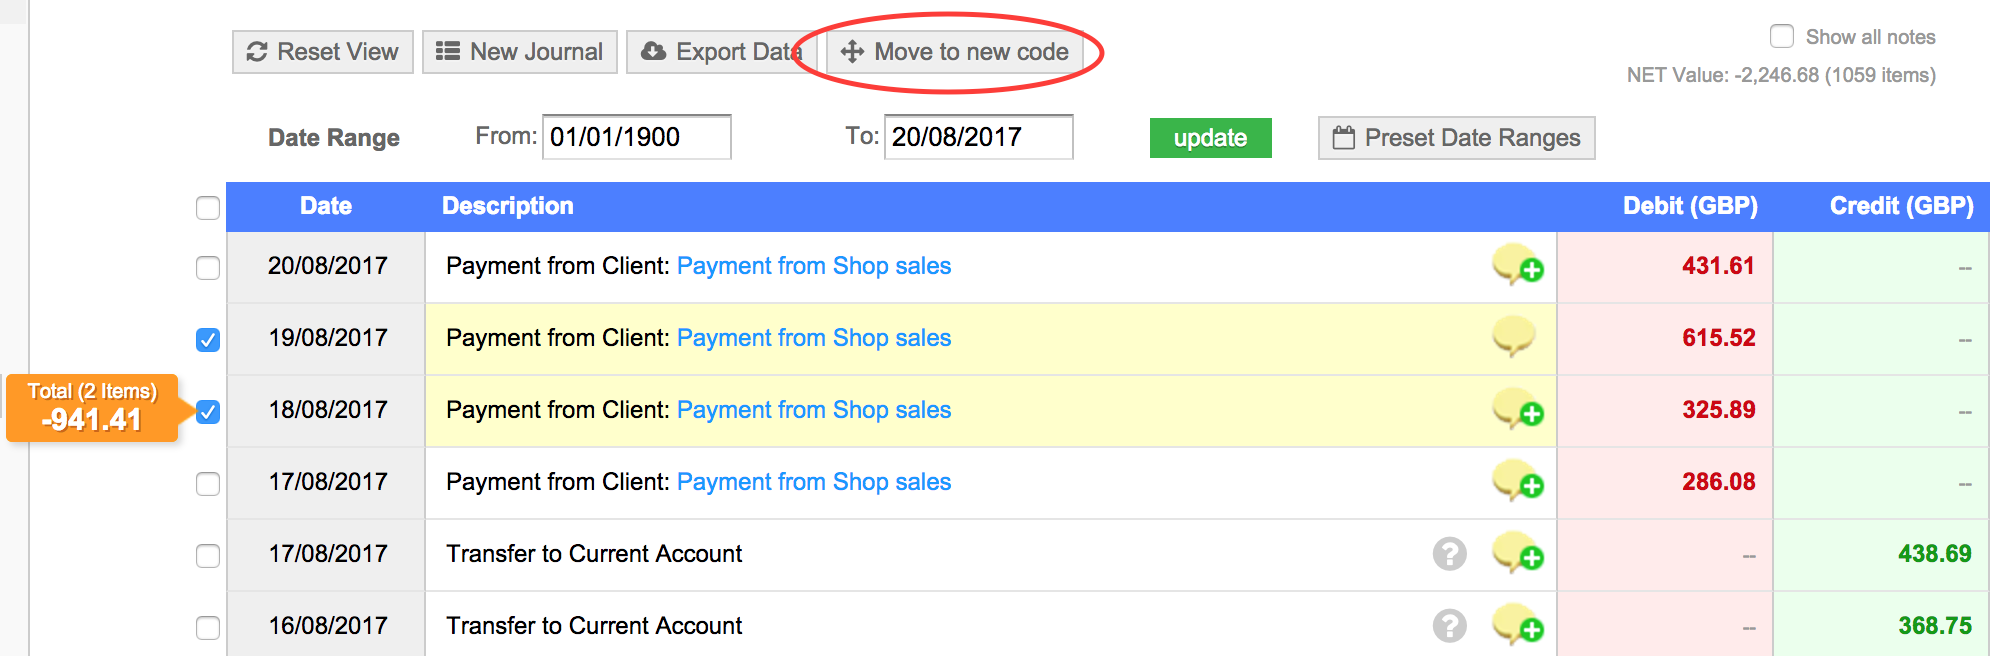Open the help question mark on the 16/08/2017 transfer
The image size is (1990, 656).
tap(1449, 625)
